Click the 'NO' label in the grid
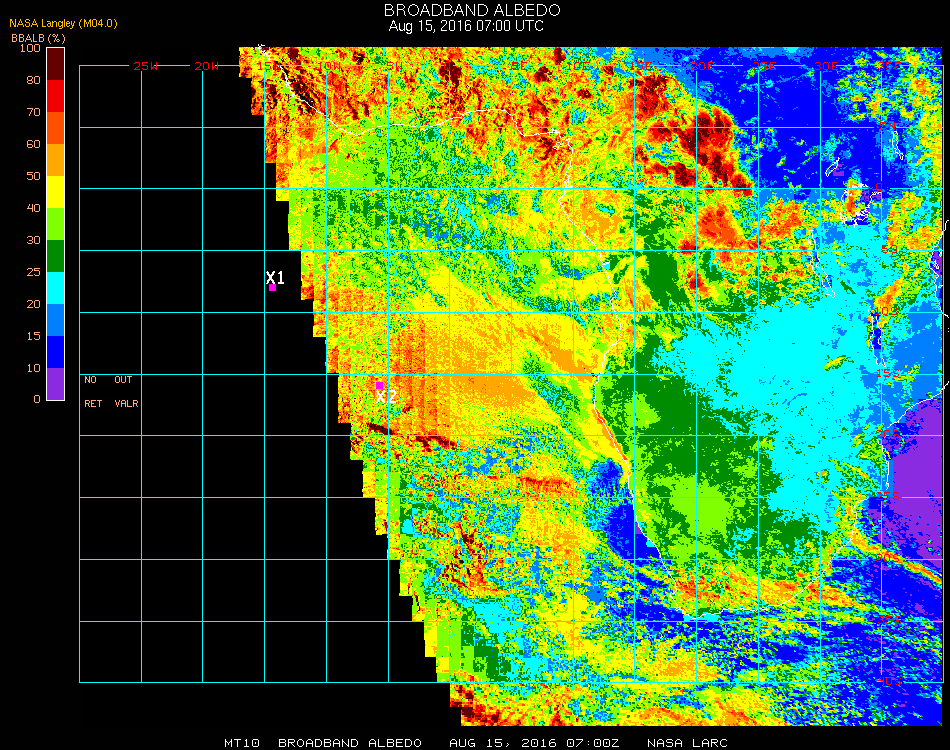This screenshot has height=750, width=950. 90,380
